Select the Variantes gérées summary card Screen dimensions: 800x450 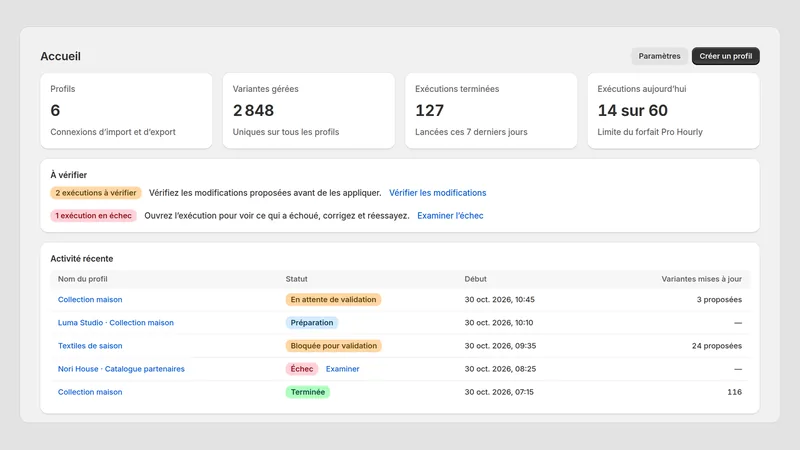click(x=309, y=111)
